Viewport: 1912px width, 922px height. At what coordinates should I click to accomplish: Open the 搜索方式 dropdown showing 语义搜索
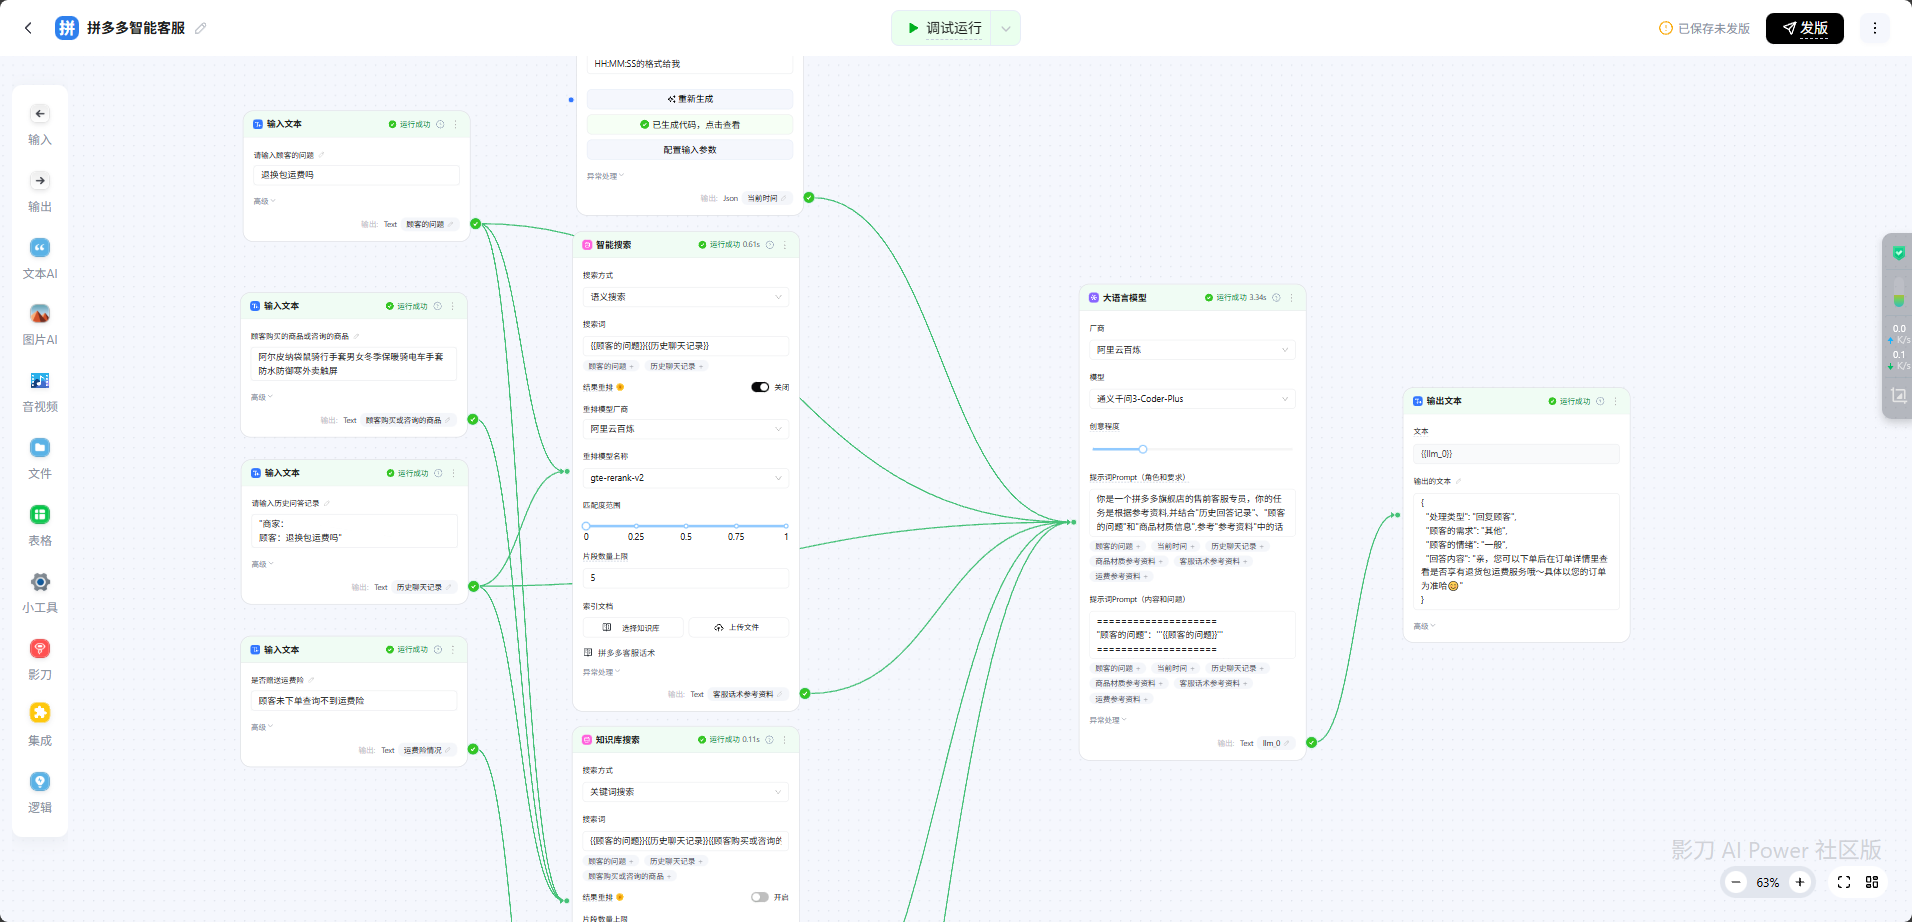(x=686, y=297)
